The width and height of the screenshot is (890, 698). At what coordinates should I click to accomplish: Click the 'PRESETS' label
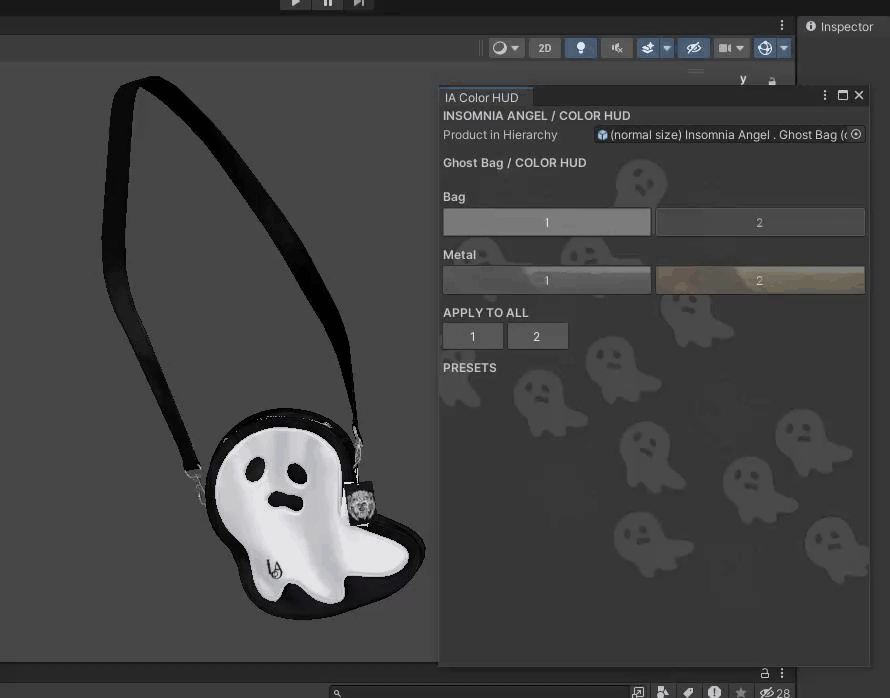point(469,368)
